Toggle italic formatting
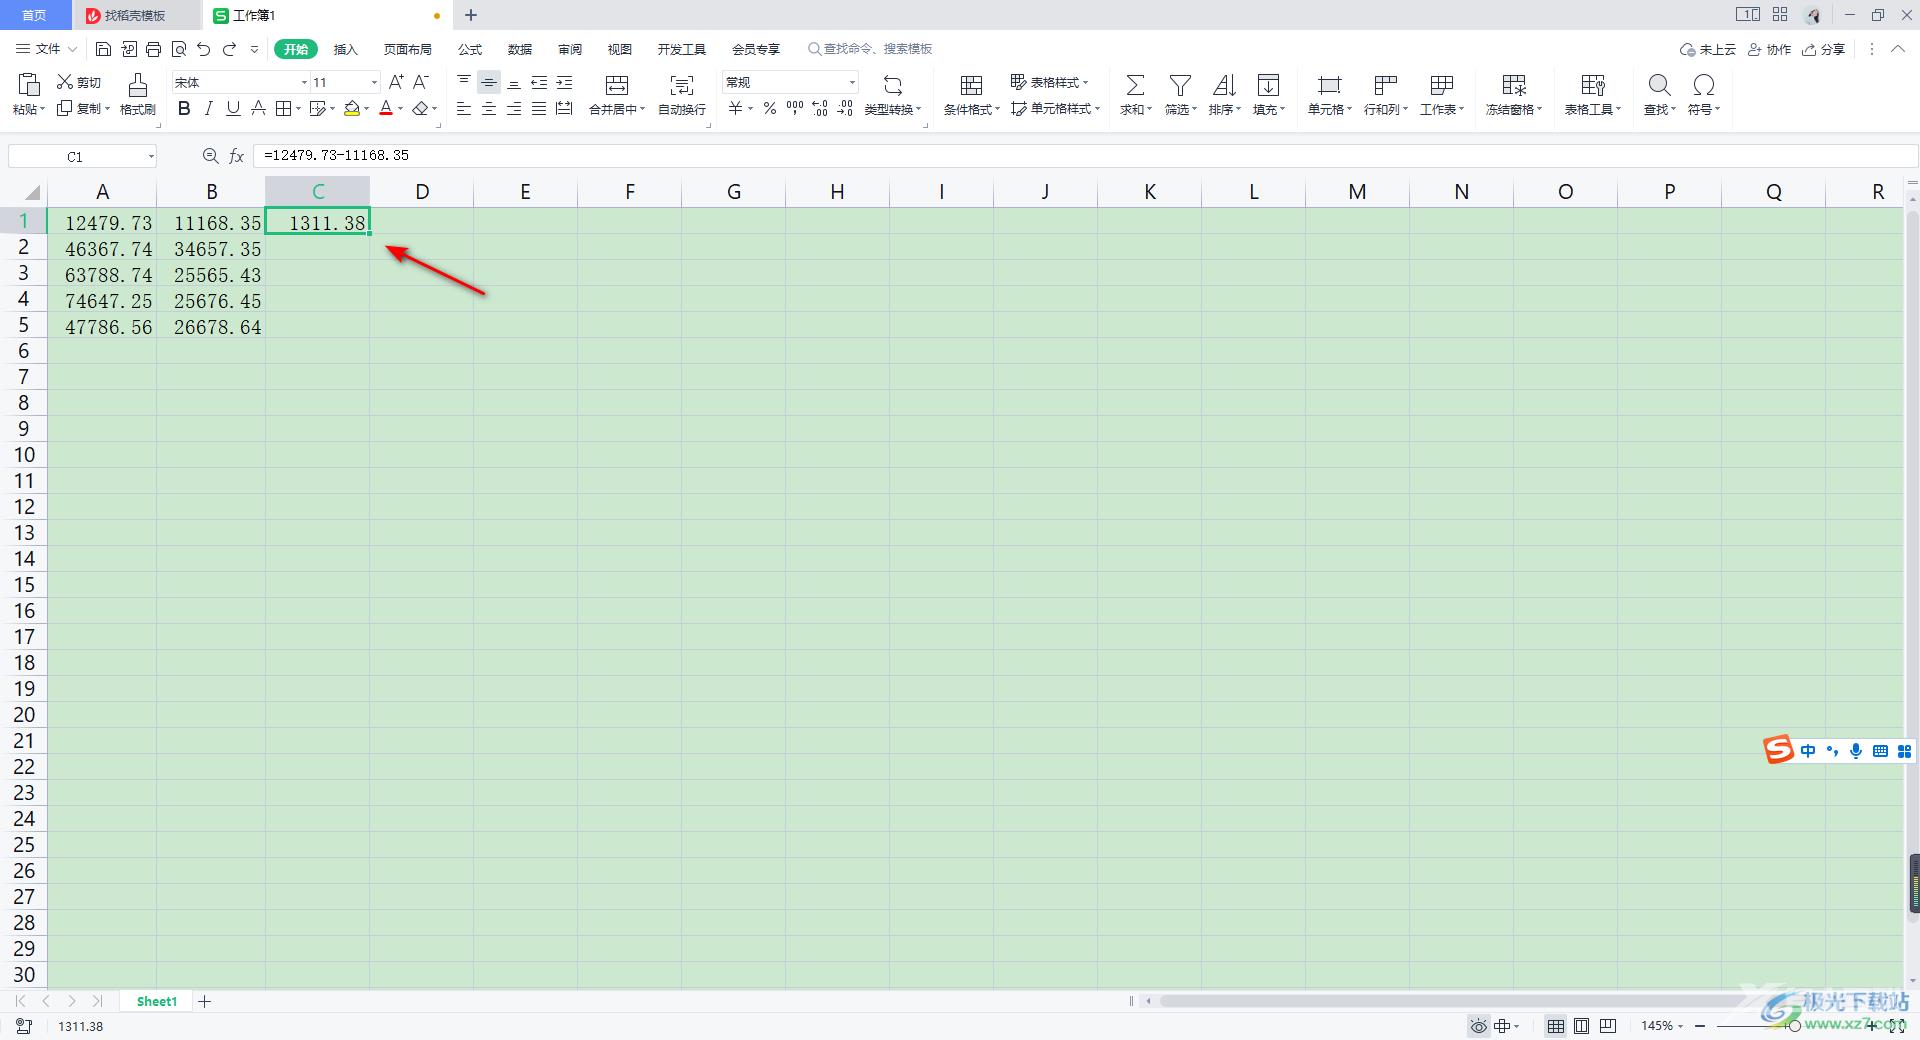The image size is (1920, 1040). [208, 108]
